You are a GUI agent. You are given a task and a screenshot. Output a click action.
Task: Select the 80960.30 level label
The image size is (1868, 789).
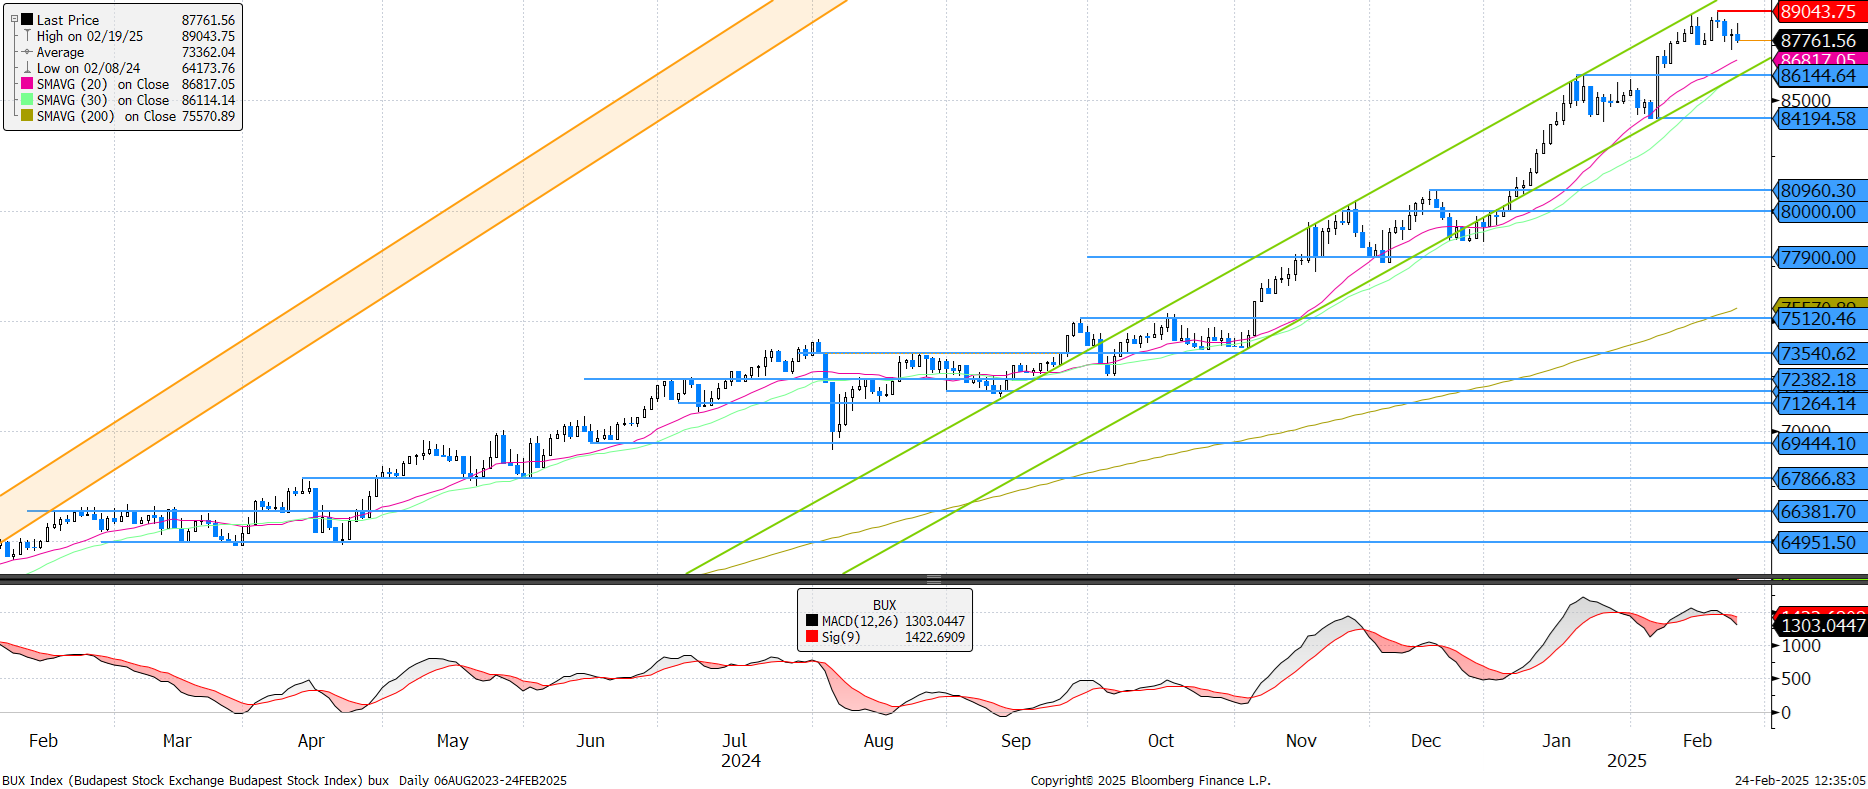(x=1819, y=190)
